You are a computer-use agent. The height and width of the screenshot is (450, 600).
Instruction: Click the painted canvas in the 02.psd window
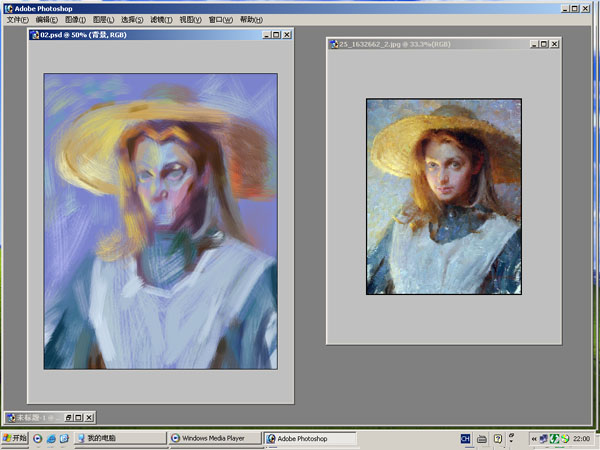(x=161, y=221)
